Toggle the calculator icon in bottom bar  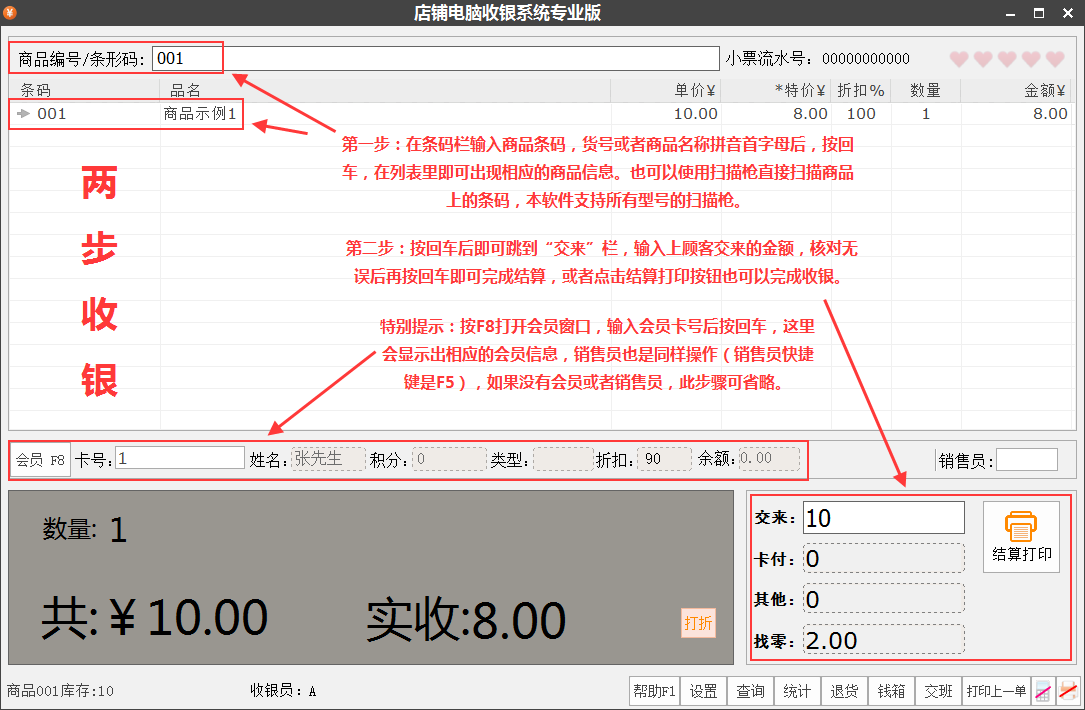pyautogui.click(x=1043, y=691)
